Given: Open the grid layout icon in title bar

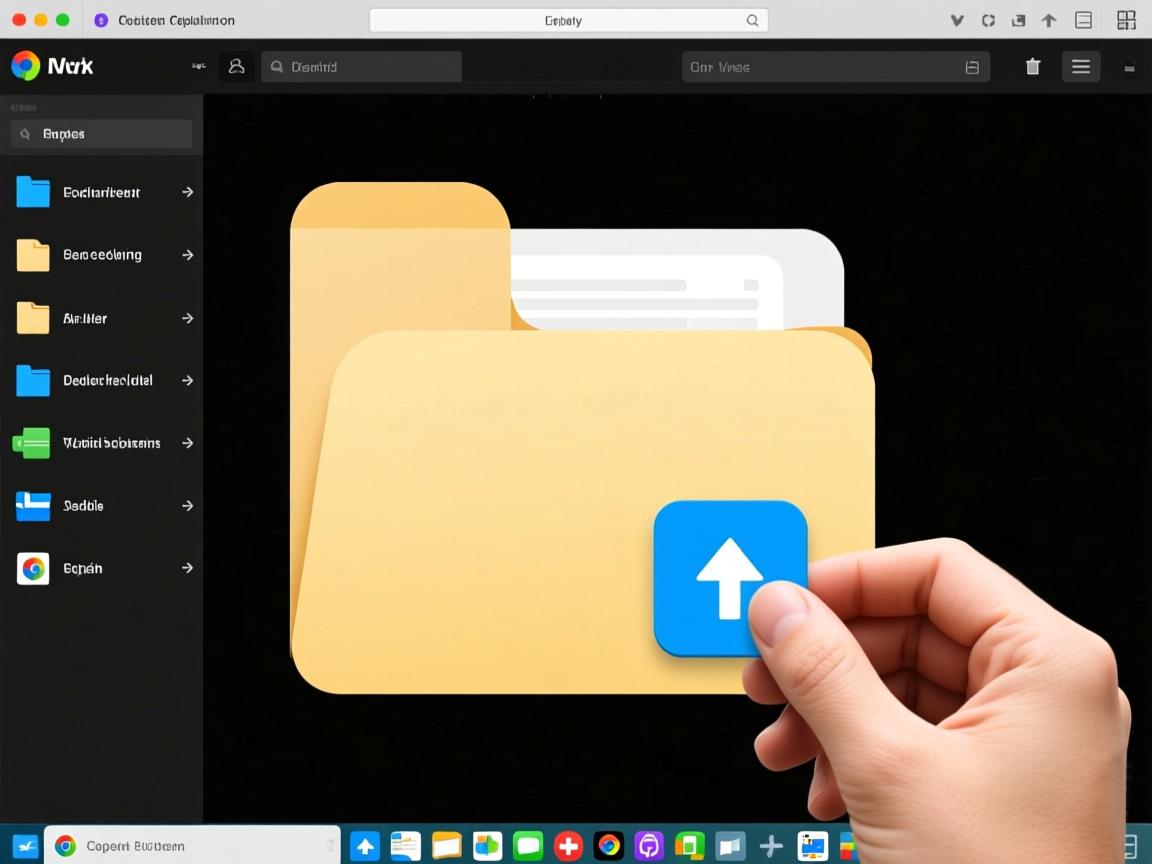Looking at the screenshot, I should [1126, 20].
